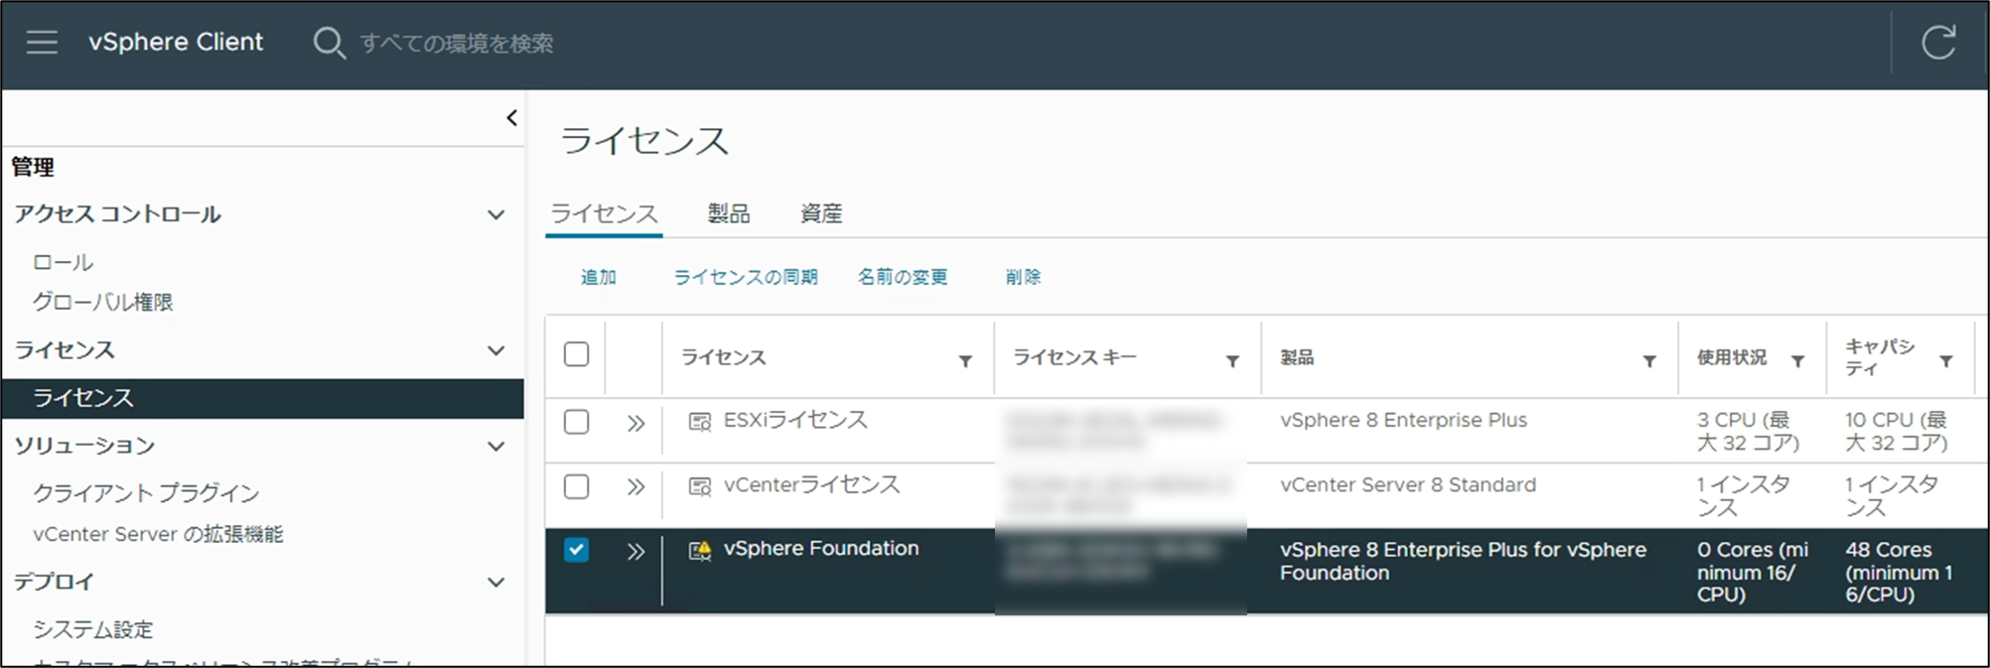Click license icon beside ESXiライセンス
1990x668 pixels.
[700, 421]
